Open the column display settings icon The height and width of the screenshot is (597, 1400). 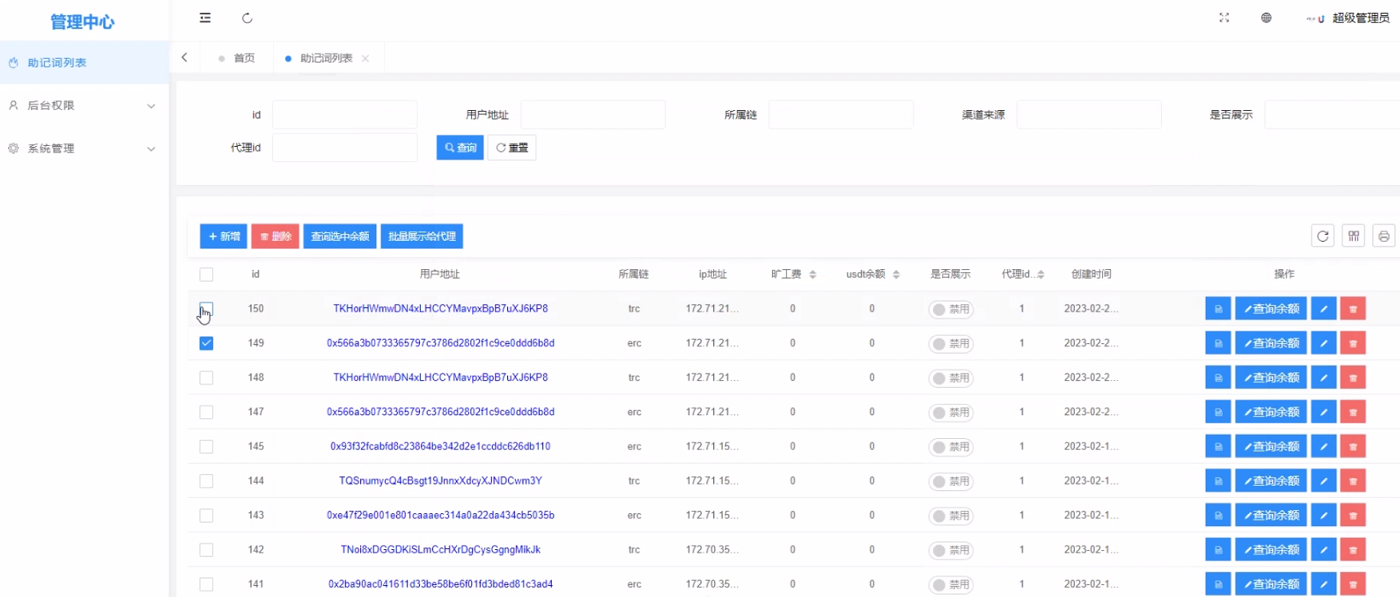1353,236
